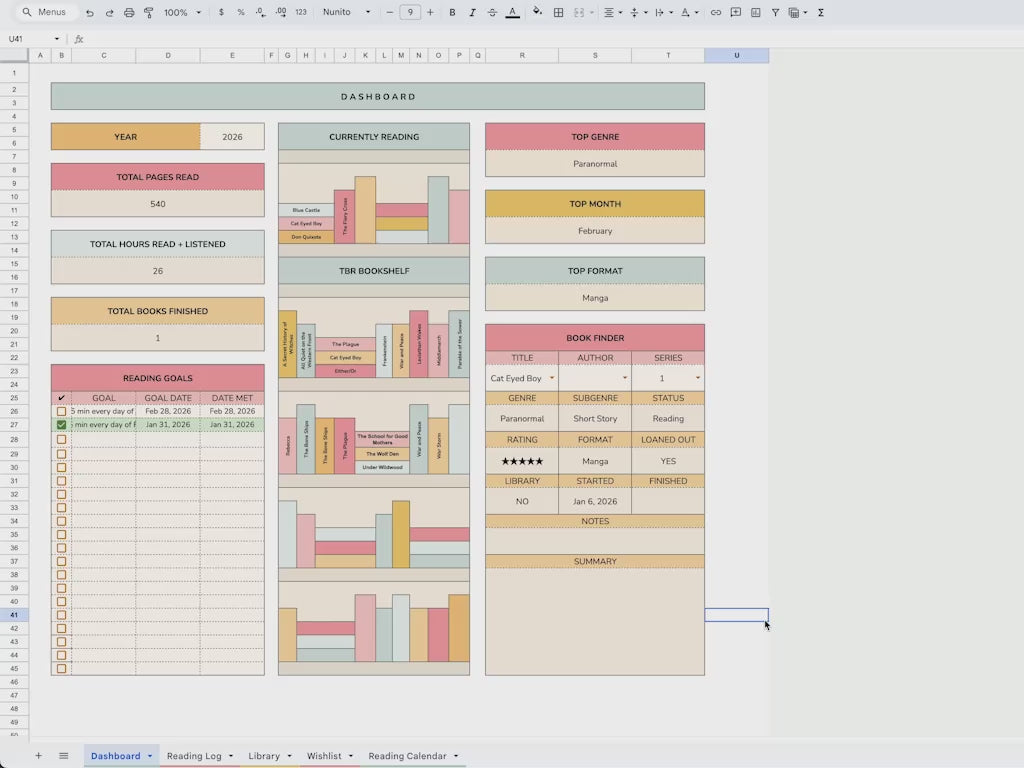Image resolution: width=1024 pixels, height=768 pixels.
Task: Apply strikethrough formatting
Action: [492, 13]
